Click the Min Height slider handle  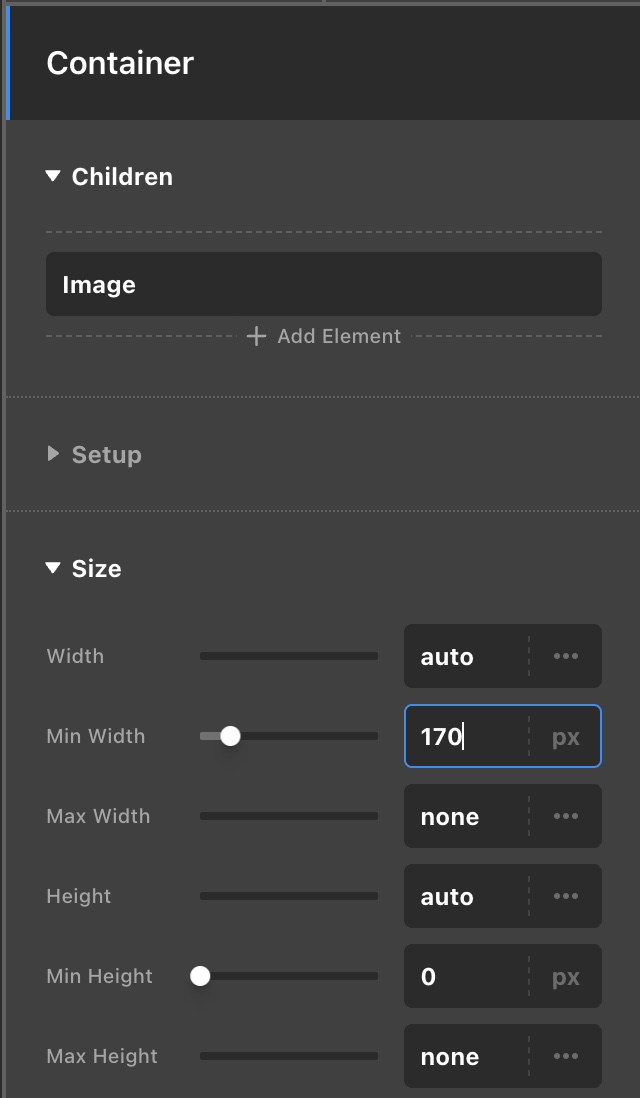pyautogui.click(x=200, y=977)
